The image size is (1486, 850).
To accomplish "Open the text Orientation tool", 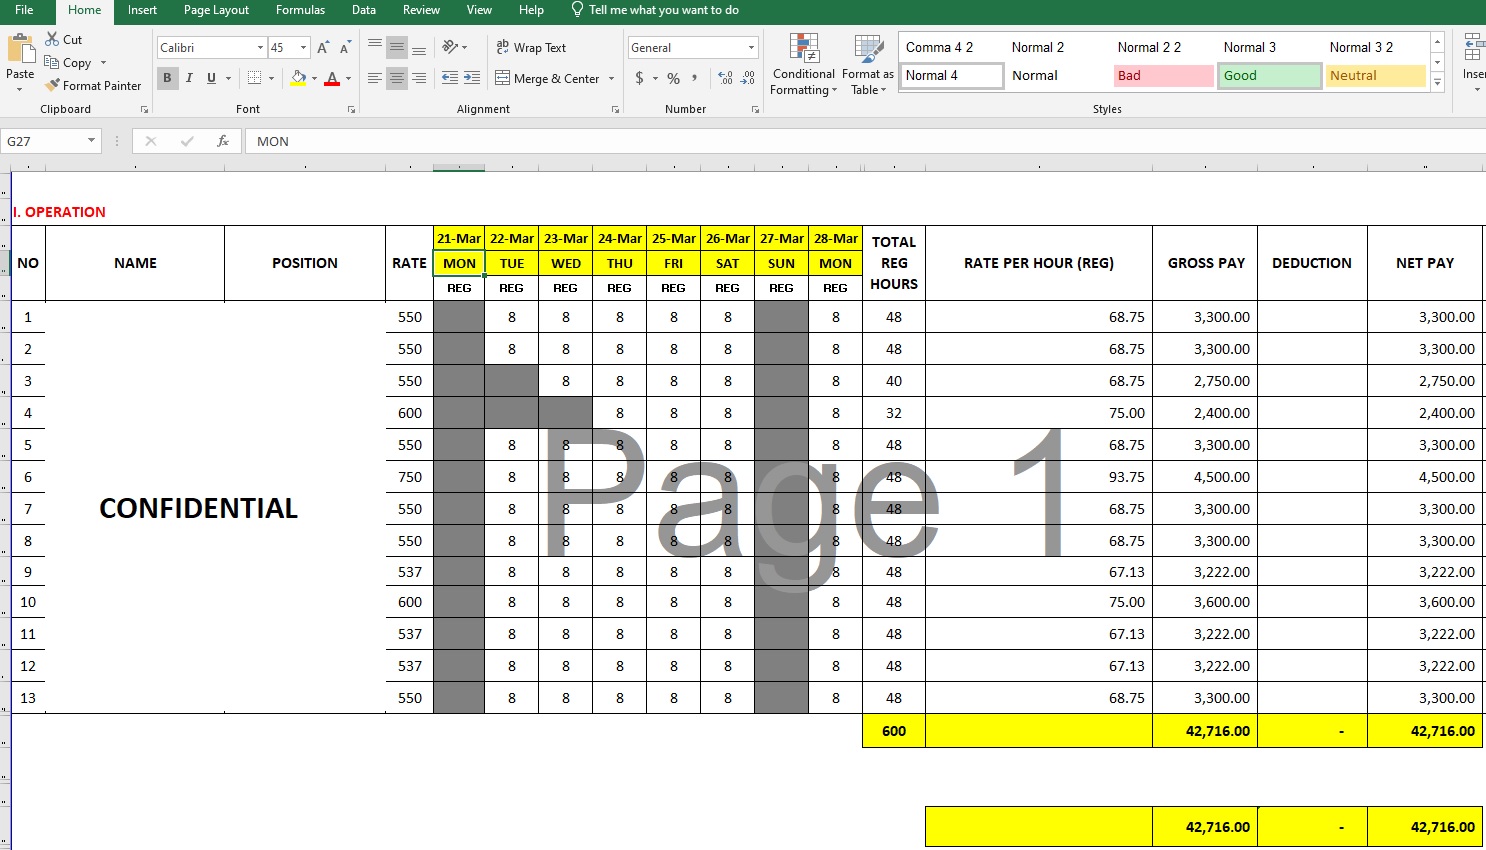I will pos(450,47).
